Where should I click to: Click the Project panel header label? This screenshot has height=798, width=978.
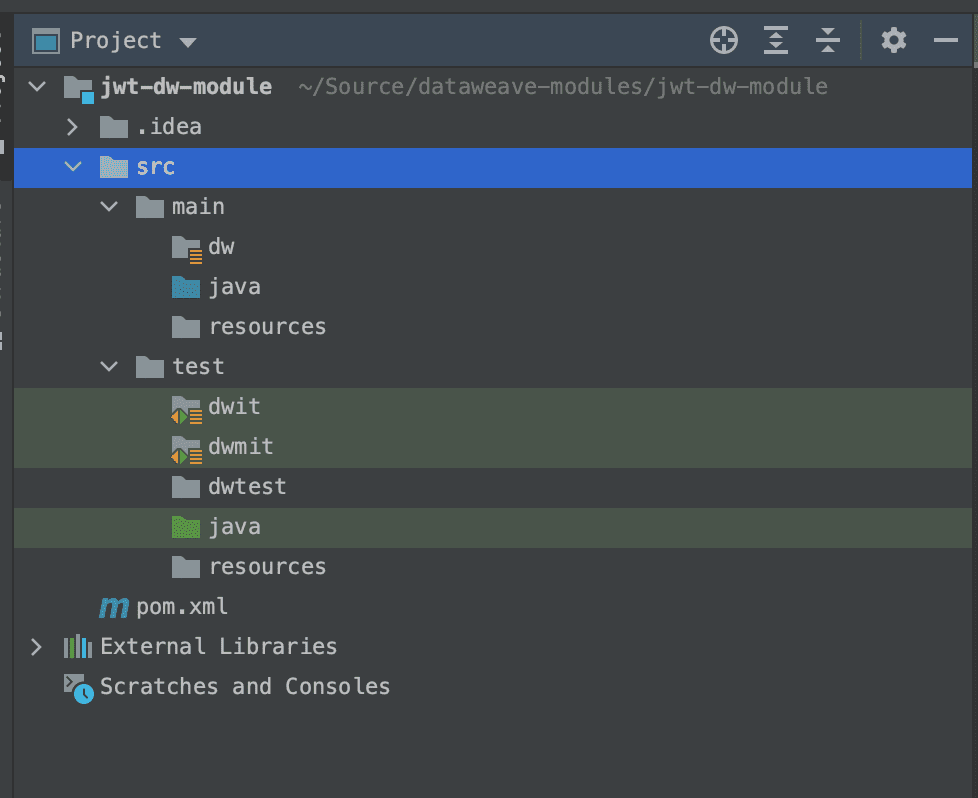[x=115, y=40]
